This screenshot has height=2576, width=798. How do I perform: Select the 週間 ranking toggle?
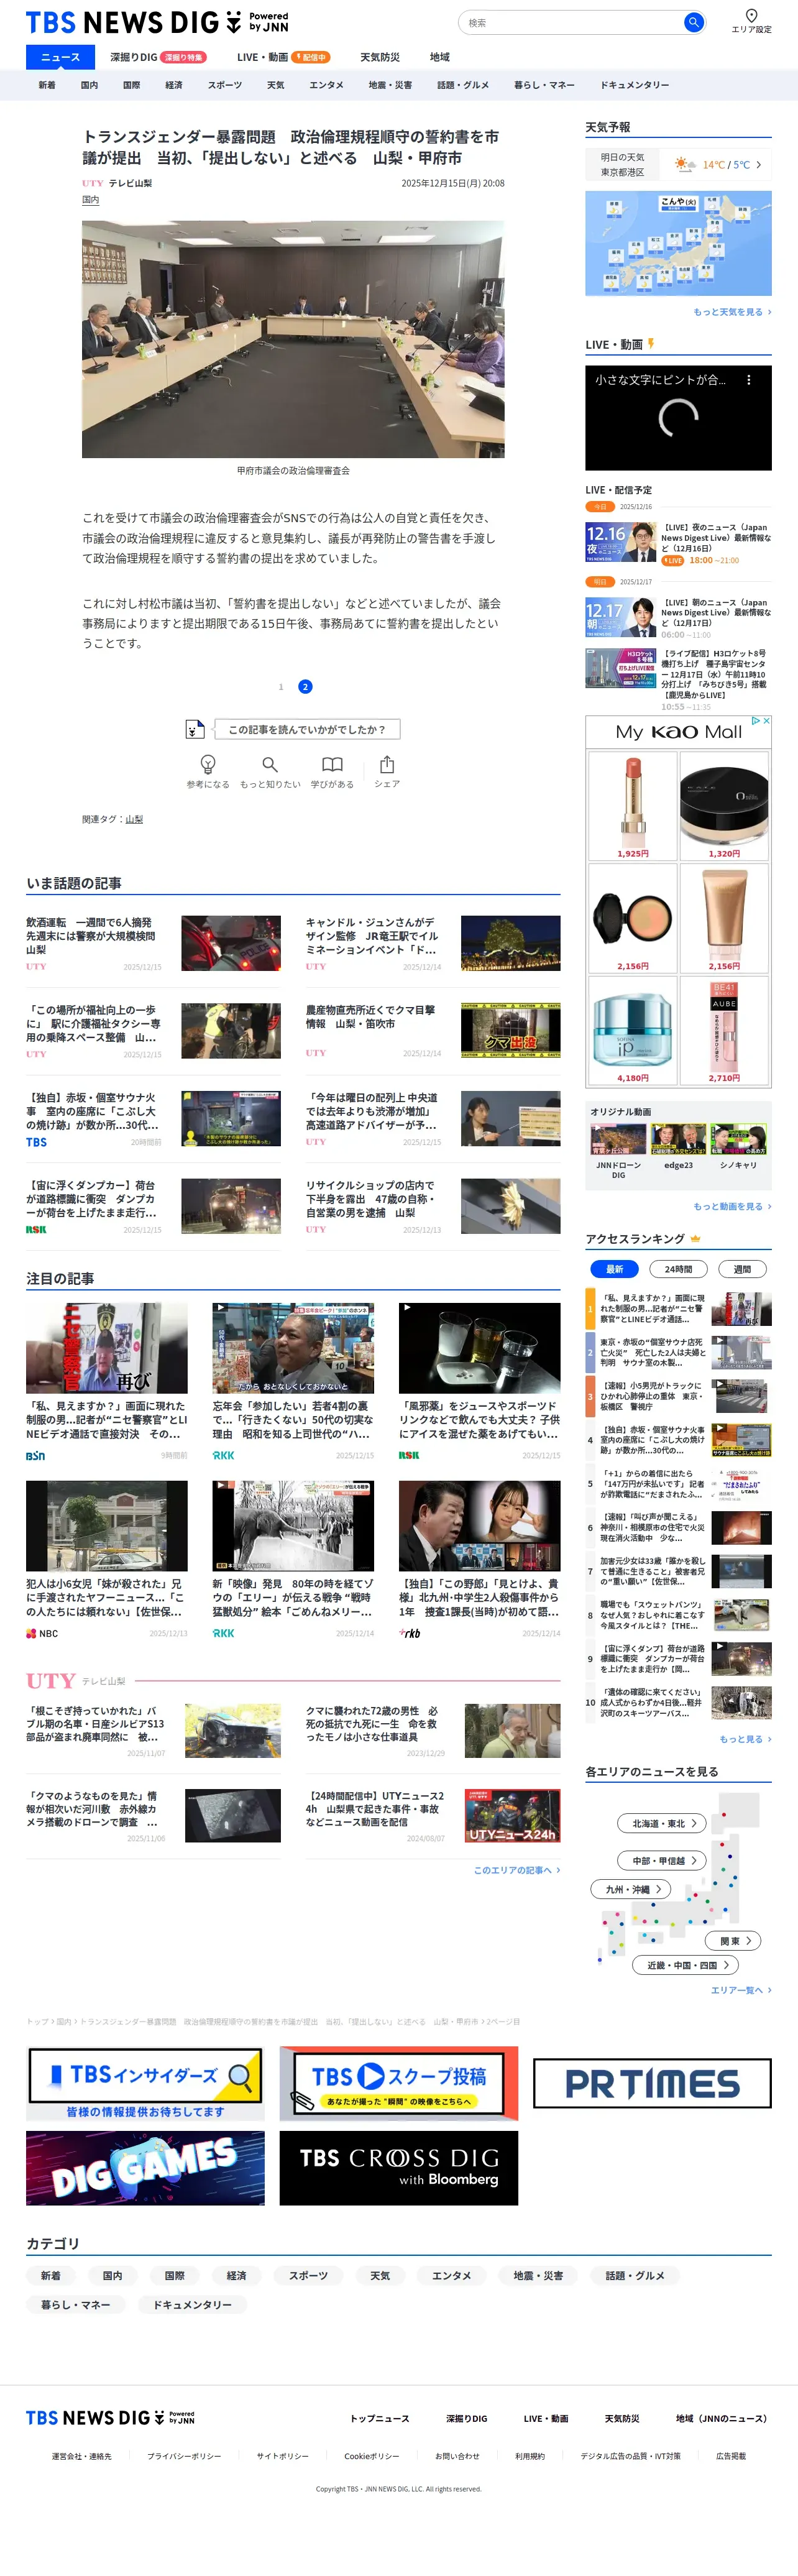click(x=742, y=1269)
